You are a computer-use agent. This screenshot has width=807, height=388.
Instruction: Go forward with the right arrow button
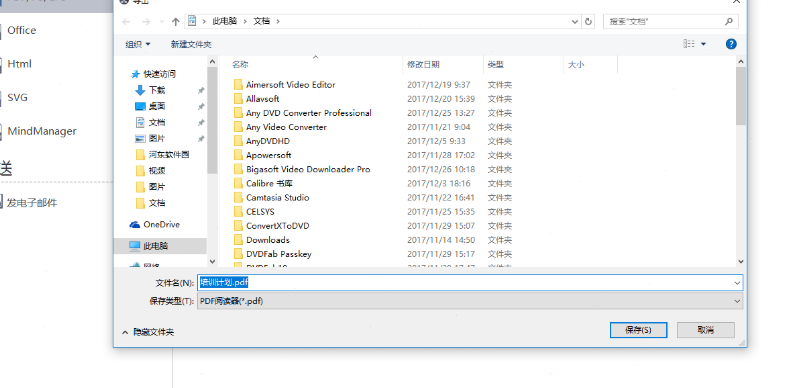point(146,22)
